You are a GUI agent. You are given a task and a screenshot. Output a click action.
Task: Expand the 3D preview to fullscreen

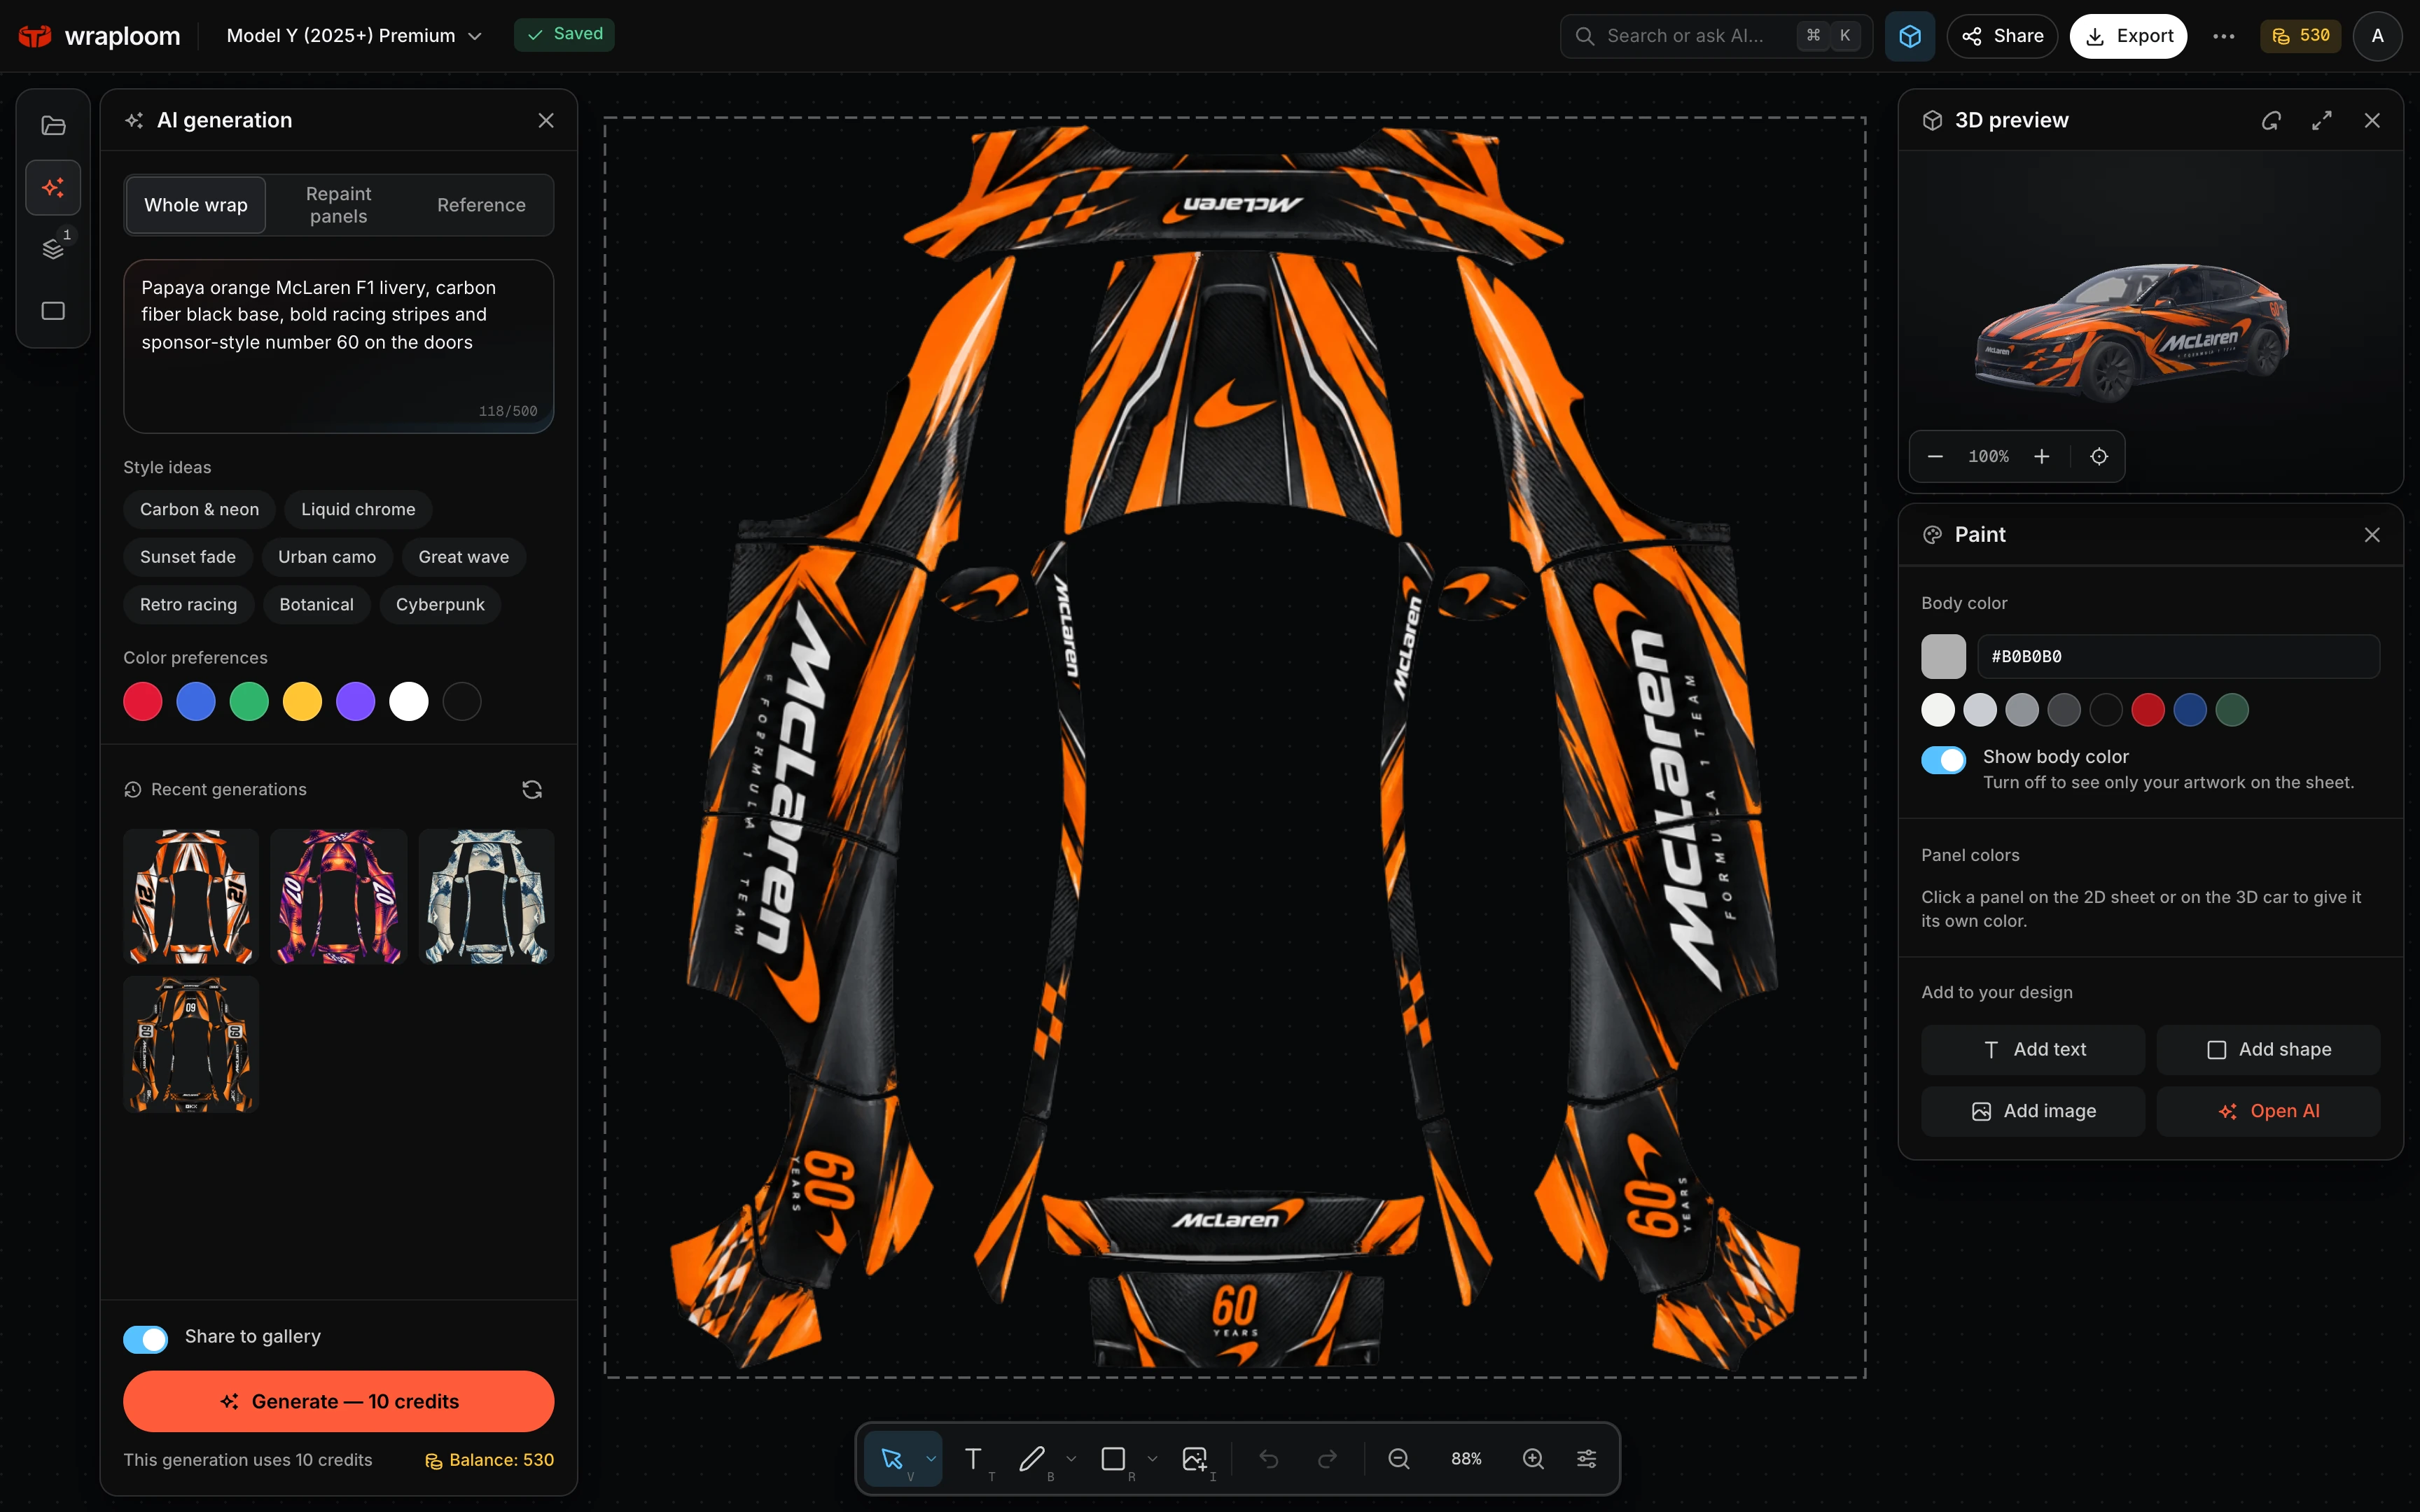pos(2322,120)
